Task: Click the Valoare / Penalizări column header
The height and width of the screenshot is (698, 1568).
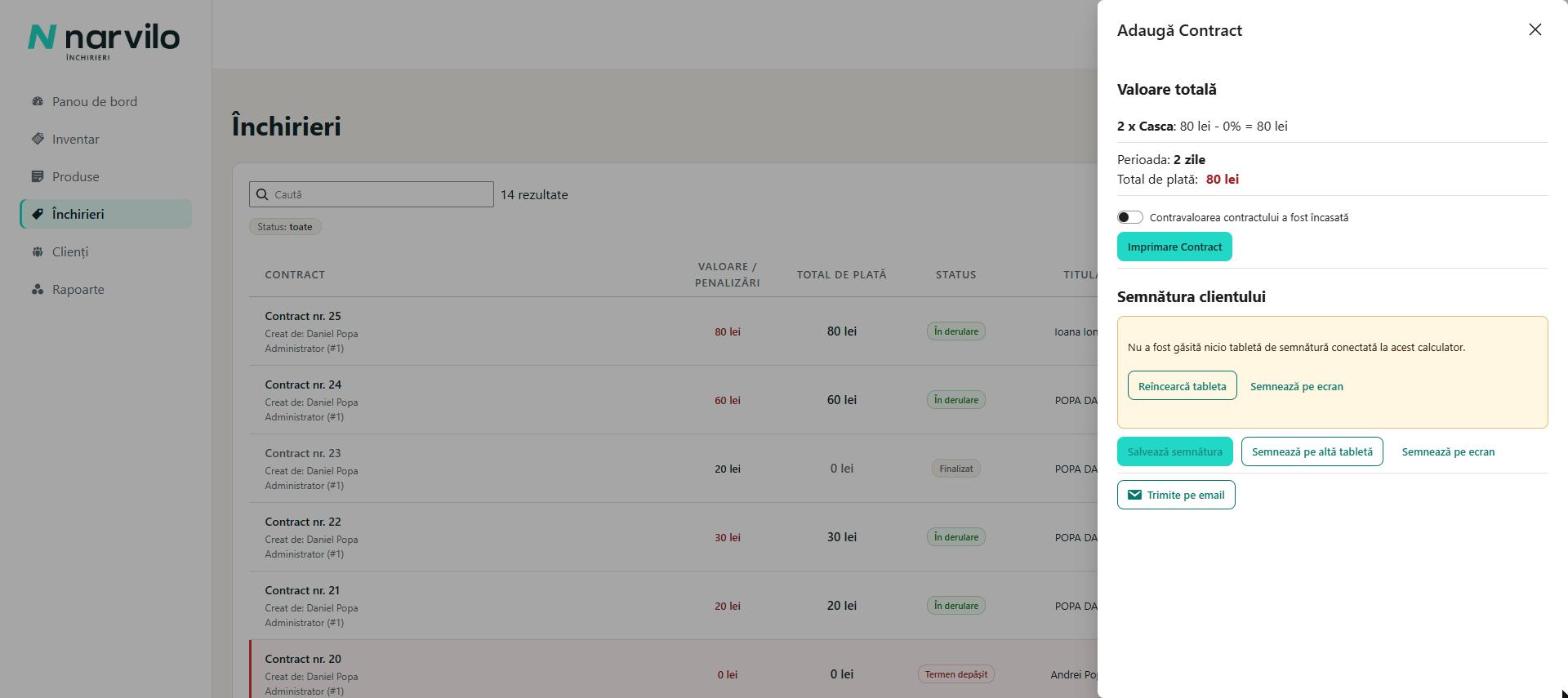Action: tap(727, 275)
